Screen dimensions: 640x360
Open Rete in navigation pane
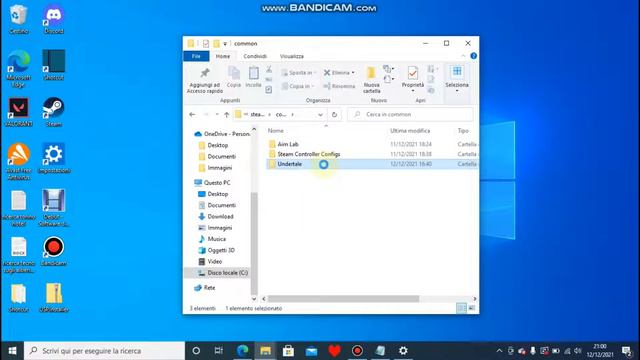(x=204, y=288)
